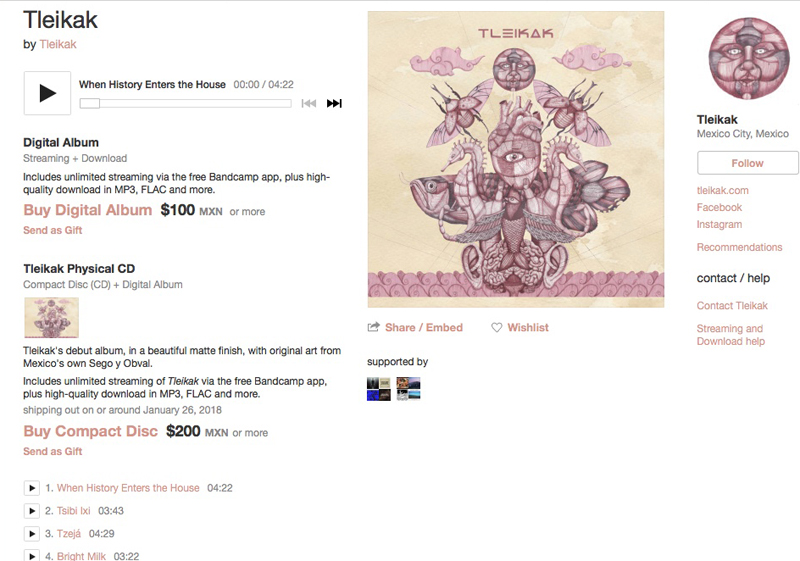Click the Wishlist heart icon
This screenshot has height=561, width=800.
click(496, 327)
